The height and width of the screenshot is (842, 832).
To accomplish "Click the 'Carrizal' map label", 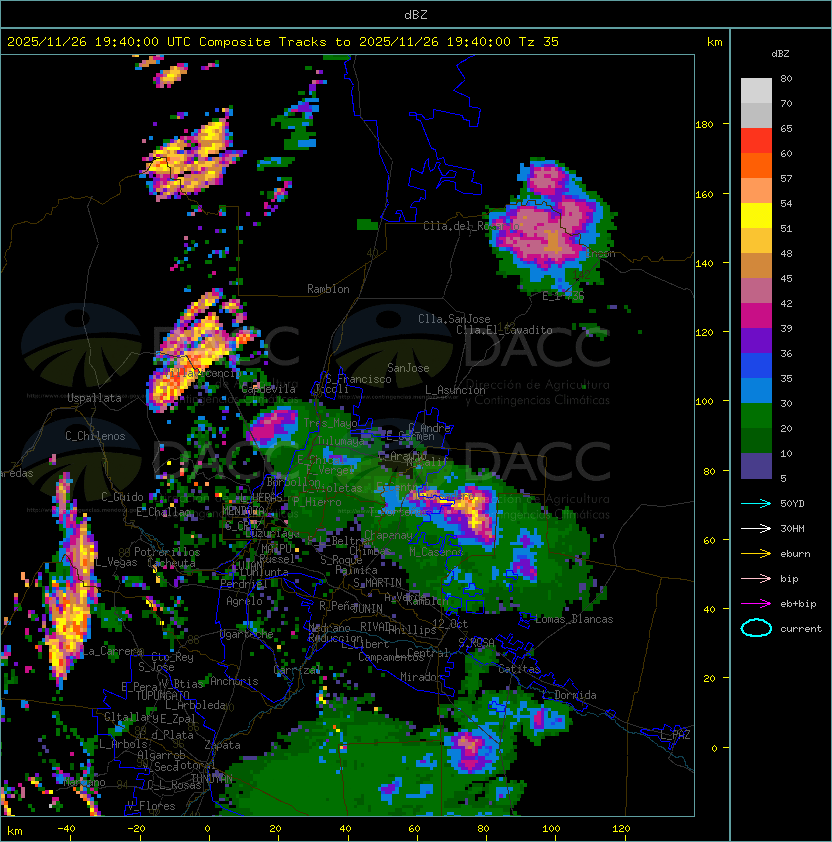I will pyautogui.click(x=297, y=670).
